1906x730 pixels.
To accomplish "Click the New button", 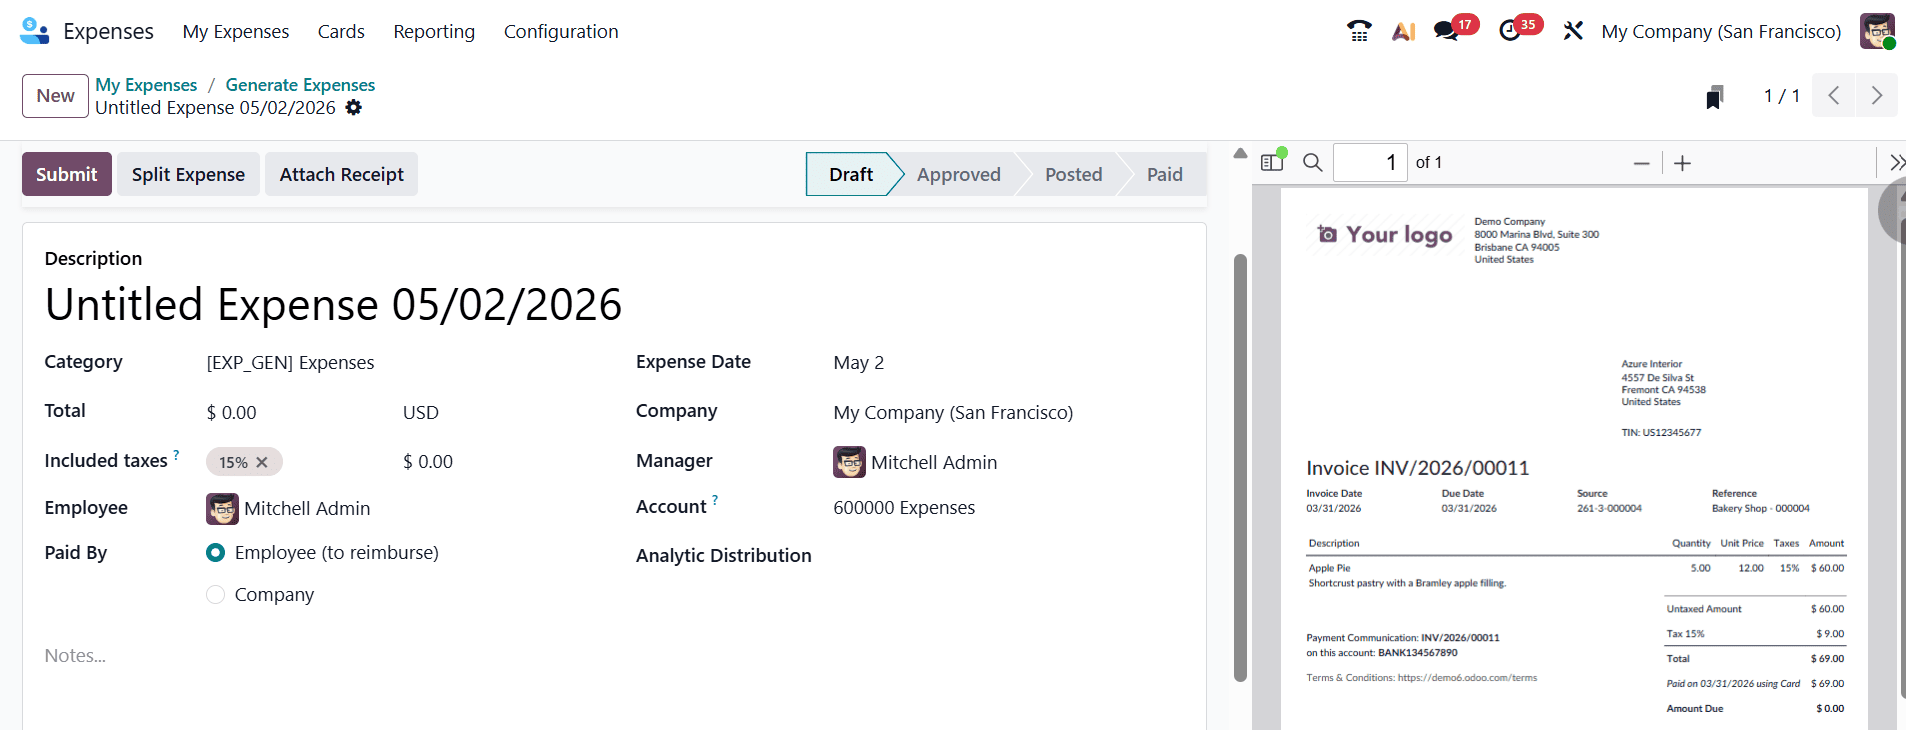I will click(x=55, y=96).
